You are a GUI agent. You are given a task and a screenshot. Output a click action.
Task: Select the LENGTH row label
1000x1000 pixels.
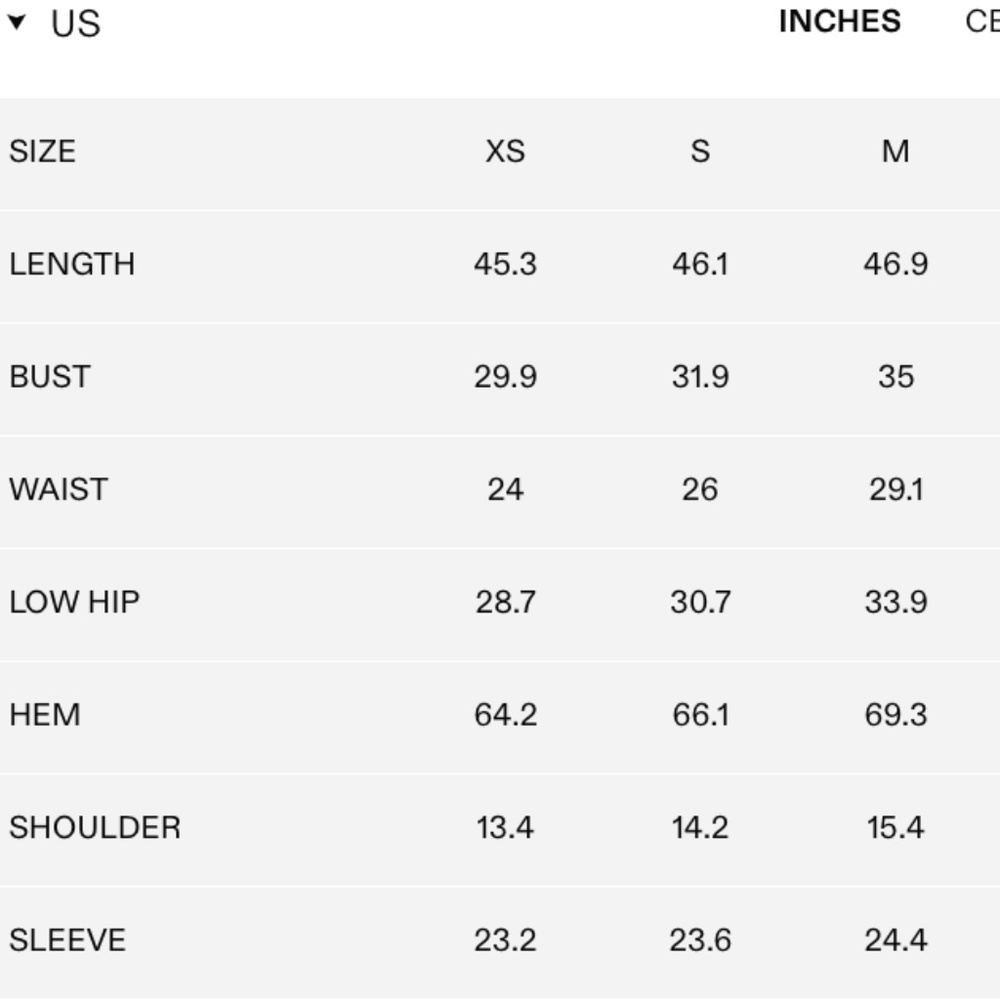pos(72,264)
